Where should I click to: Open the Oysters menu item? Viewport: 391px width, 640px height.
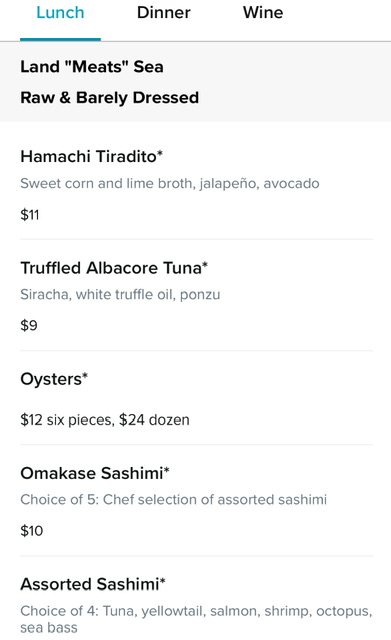[x=54, y=379]
